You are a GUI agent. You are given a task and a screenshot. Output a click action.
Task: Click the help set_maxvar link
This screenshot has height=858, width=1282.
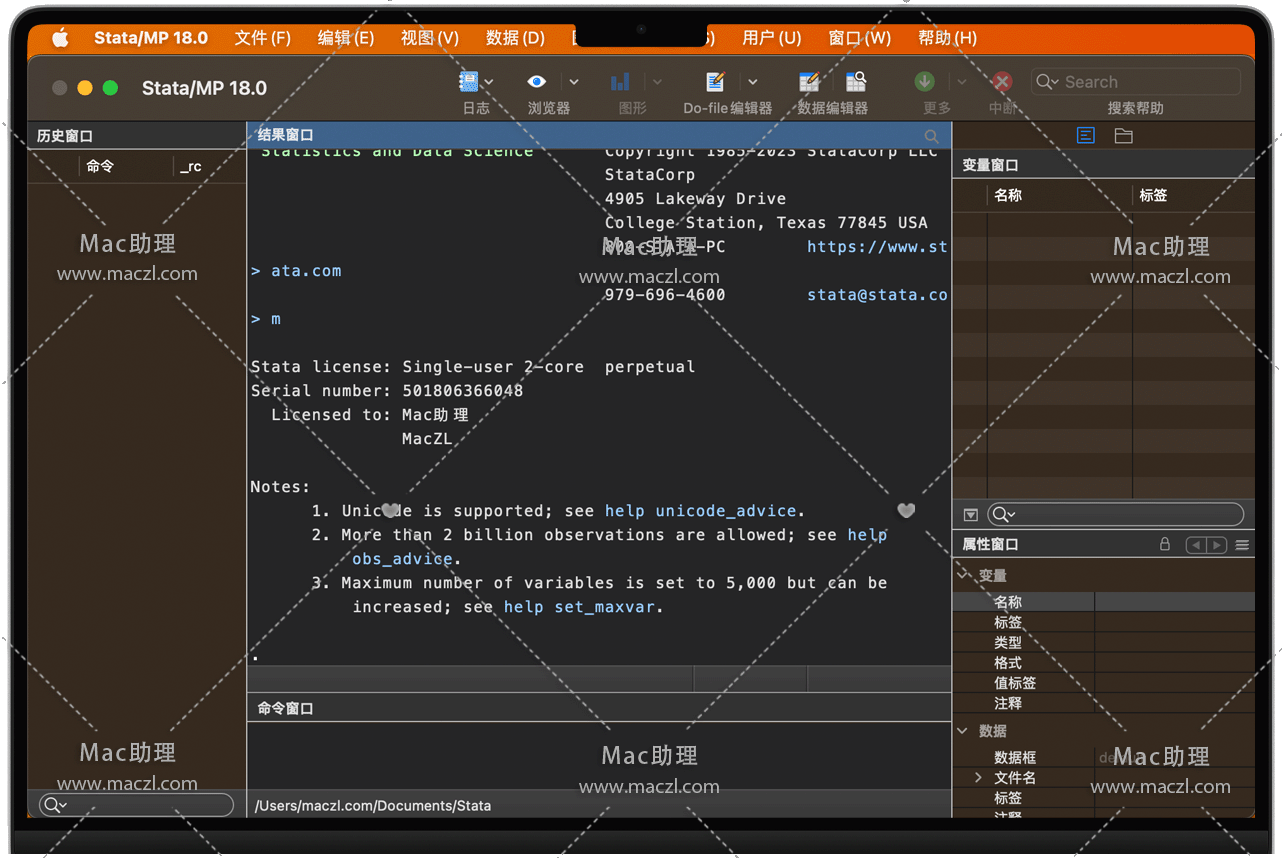point(581,607)
